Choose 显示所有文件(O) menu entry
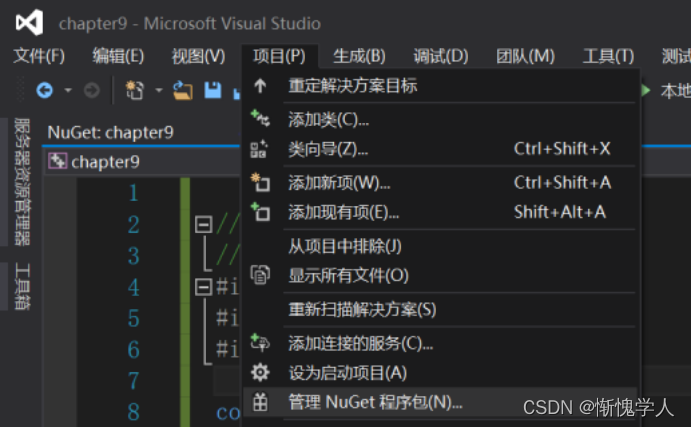 440,276
